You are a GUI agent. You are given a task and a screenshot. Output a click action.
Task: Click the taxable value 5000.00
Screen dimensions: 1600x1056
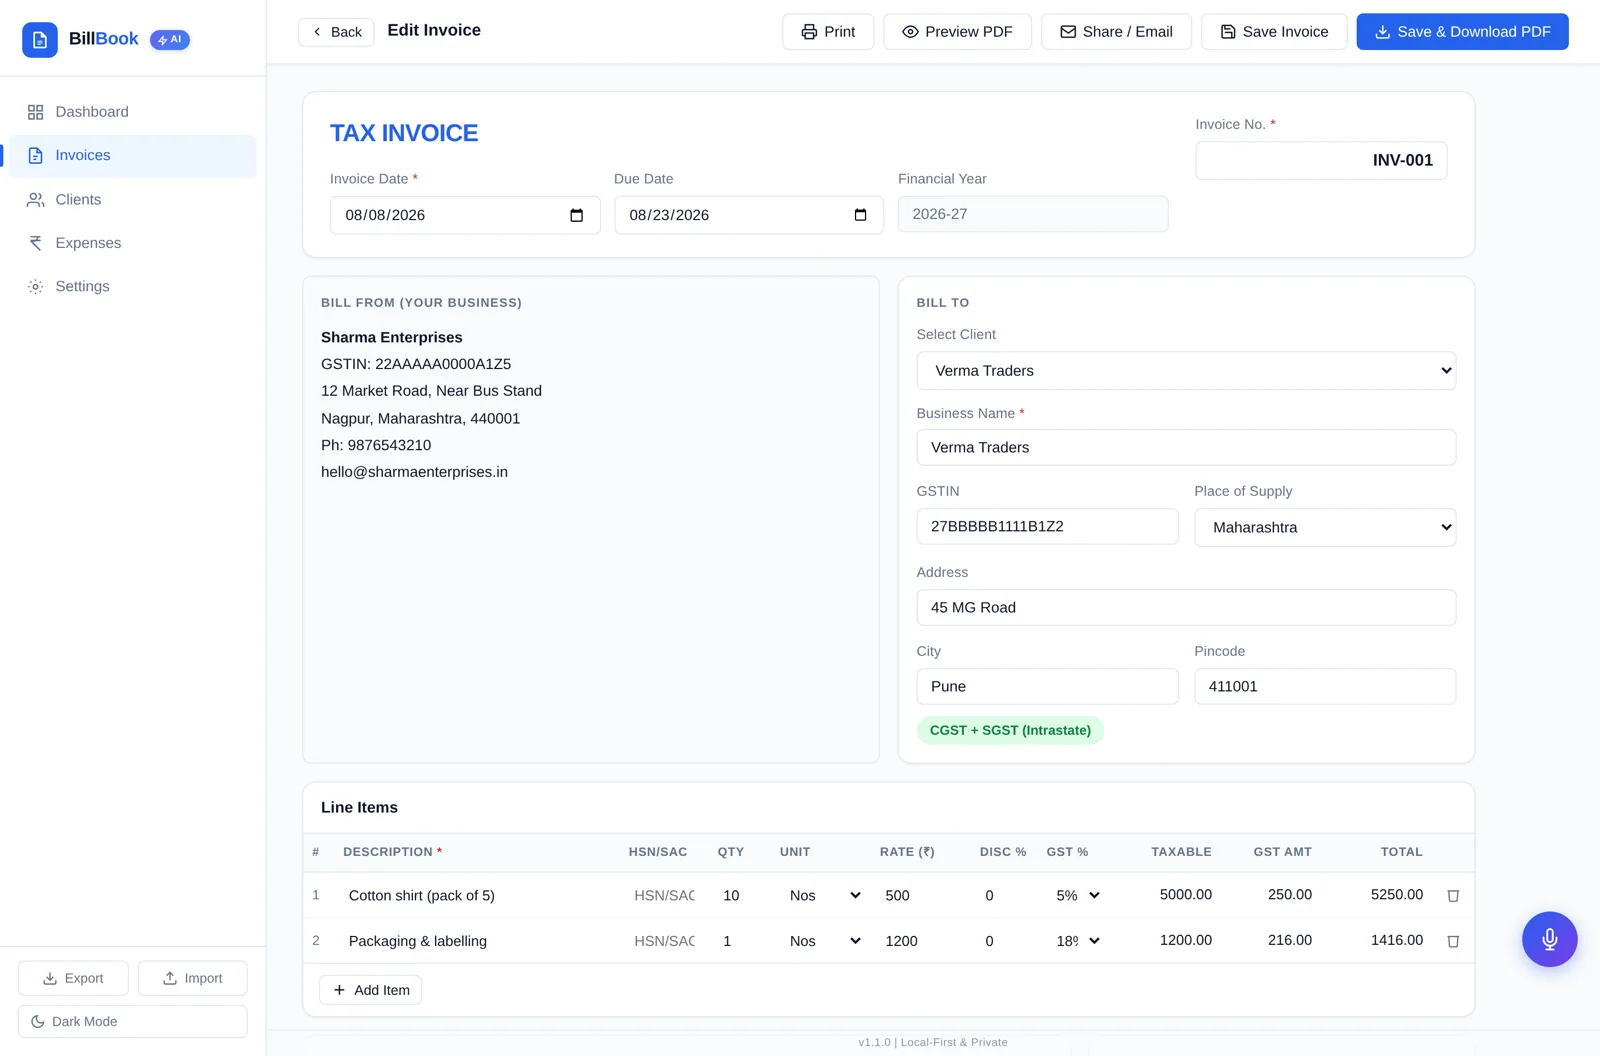[x=1185, y=895]
